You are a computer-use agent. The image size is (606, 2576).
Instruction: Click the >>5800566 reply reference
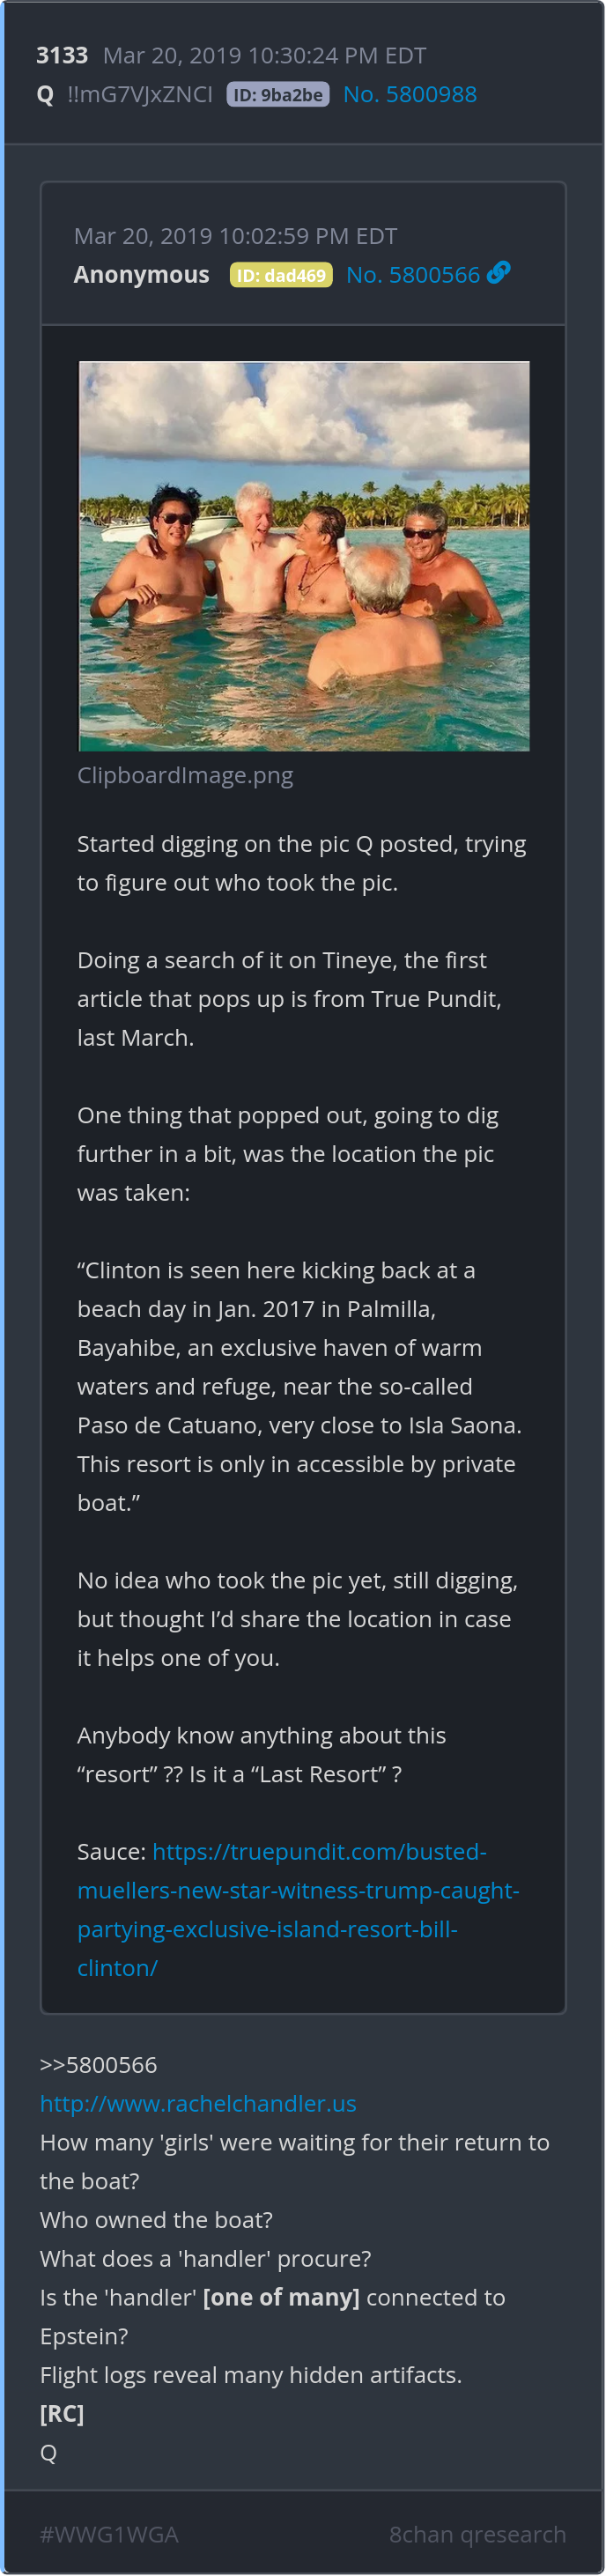(x=98, y=2064)
